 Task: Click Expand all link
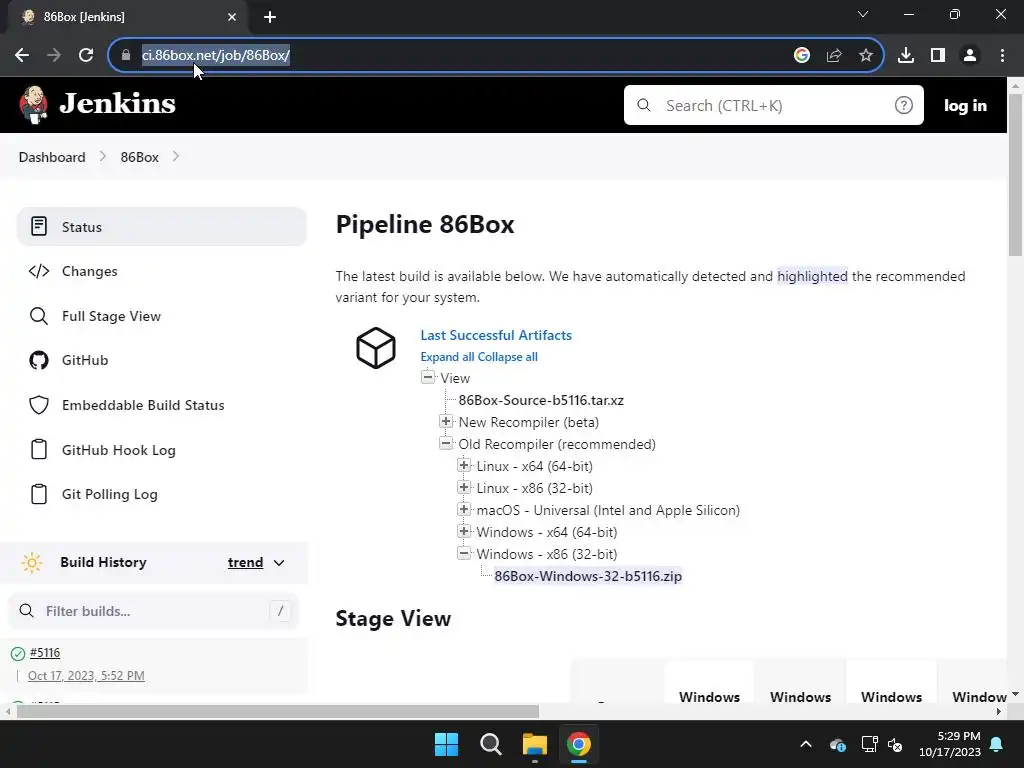tap(447, 357)
